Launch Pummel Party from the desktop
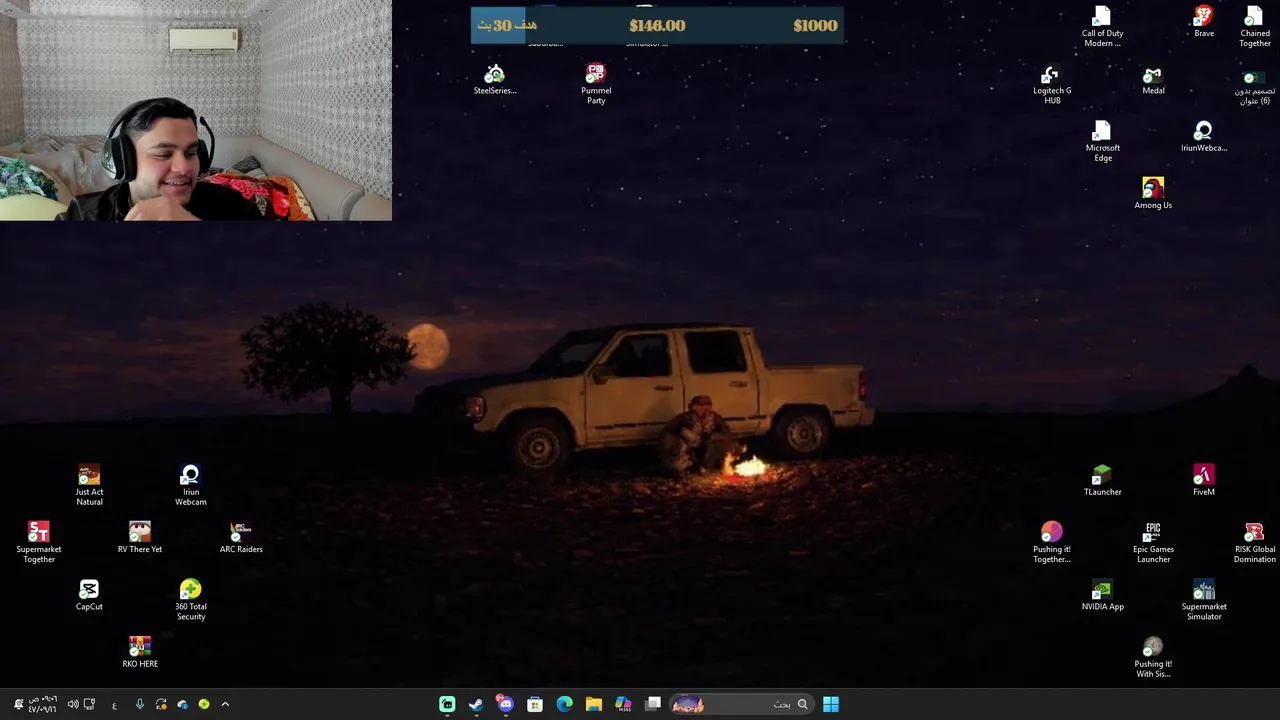The width and height of the screenshot is (1280, 720). point(596,84)
